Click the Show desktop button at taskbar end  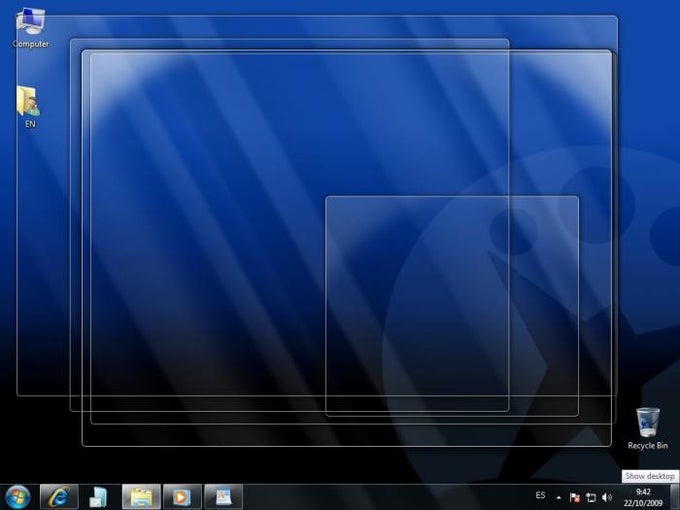pyautogui.click(x=677, y=497)
